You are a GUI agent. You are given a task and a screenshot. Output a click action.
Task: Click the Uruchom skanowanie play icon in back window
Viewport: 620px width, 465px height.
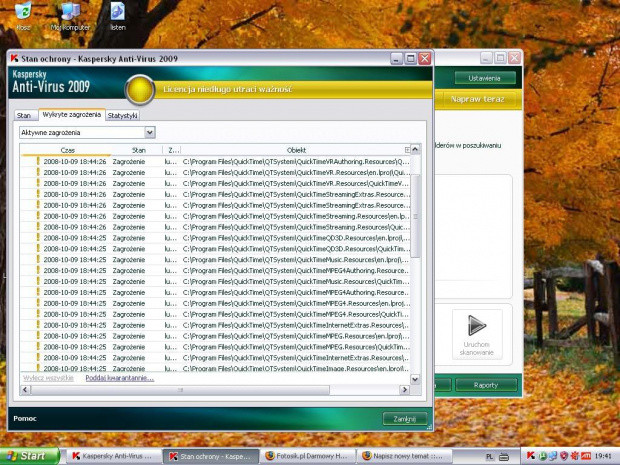coord(477,325)
